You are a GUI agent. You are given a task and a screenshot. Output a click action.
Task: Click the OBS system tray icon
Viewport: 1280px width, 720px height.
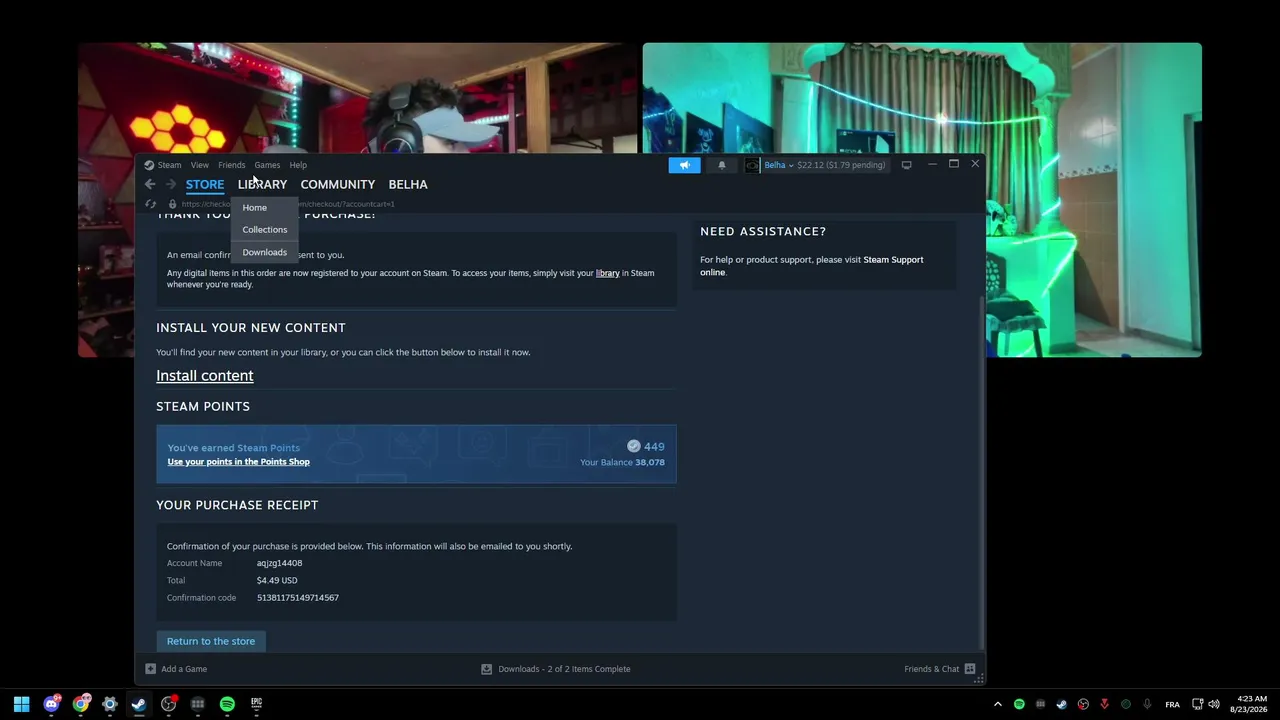[x=1083, y=704]
